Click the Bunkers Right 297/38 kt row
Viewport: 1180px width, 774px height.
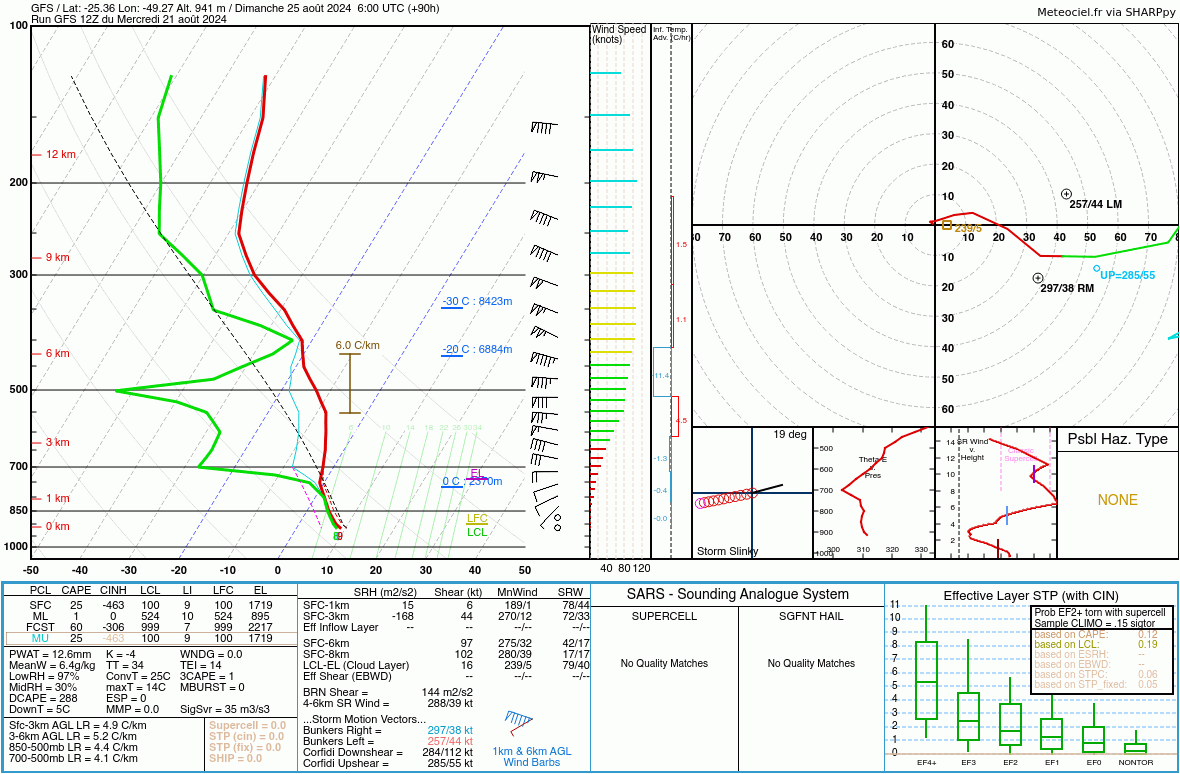(388, 730)
